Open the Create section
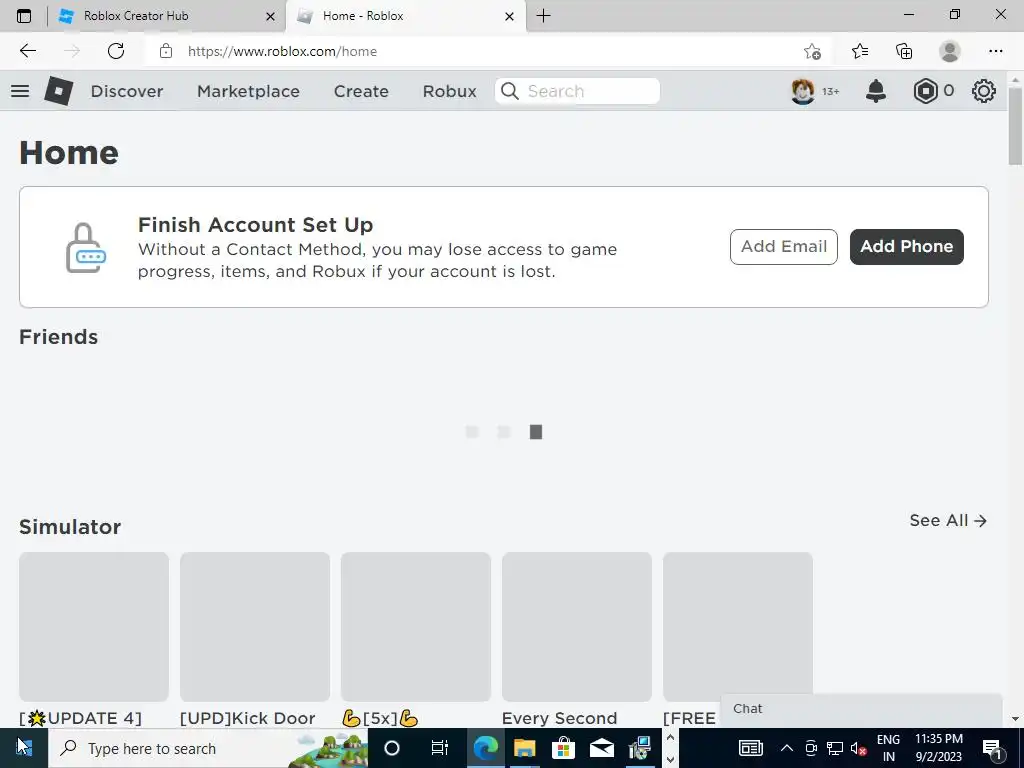 (x=361, y=91)
